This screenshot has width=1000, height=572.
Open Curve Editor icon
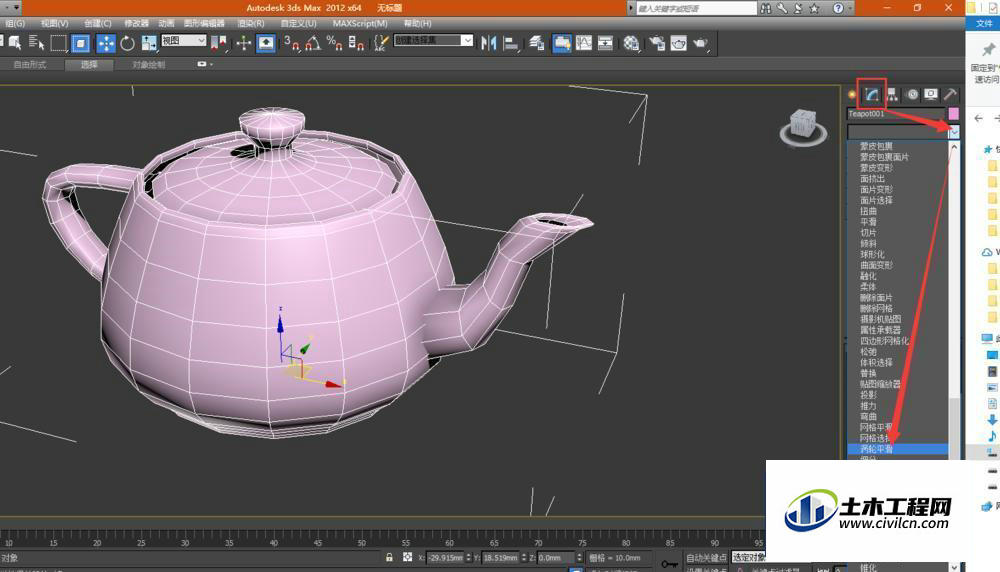pyautogui.click(x=584, y=43)
